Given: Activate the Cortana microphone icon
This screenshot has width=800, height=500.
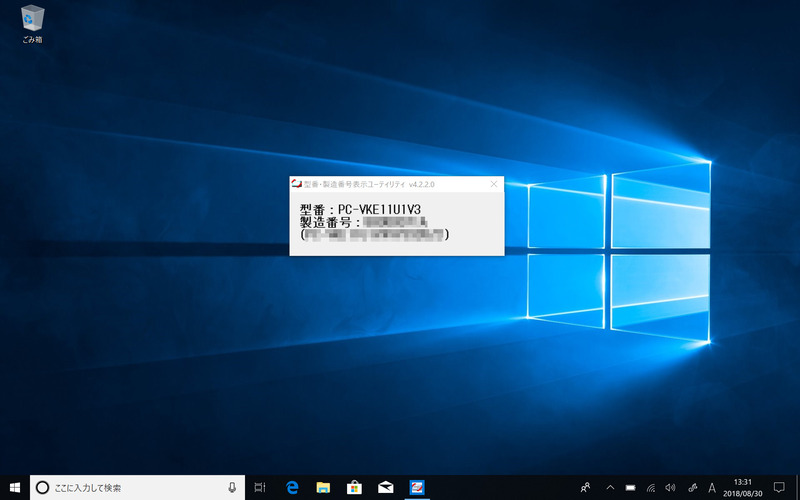Looking at the screenshot, I should 232,488.
